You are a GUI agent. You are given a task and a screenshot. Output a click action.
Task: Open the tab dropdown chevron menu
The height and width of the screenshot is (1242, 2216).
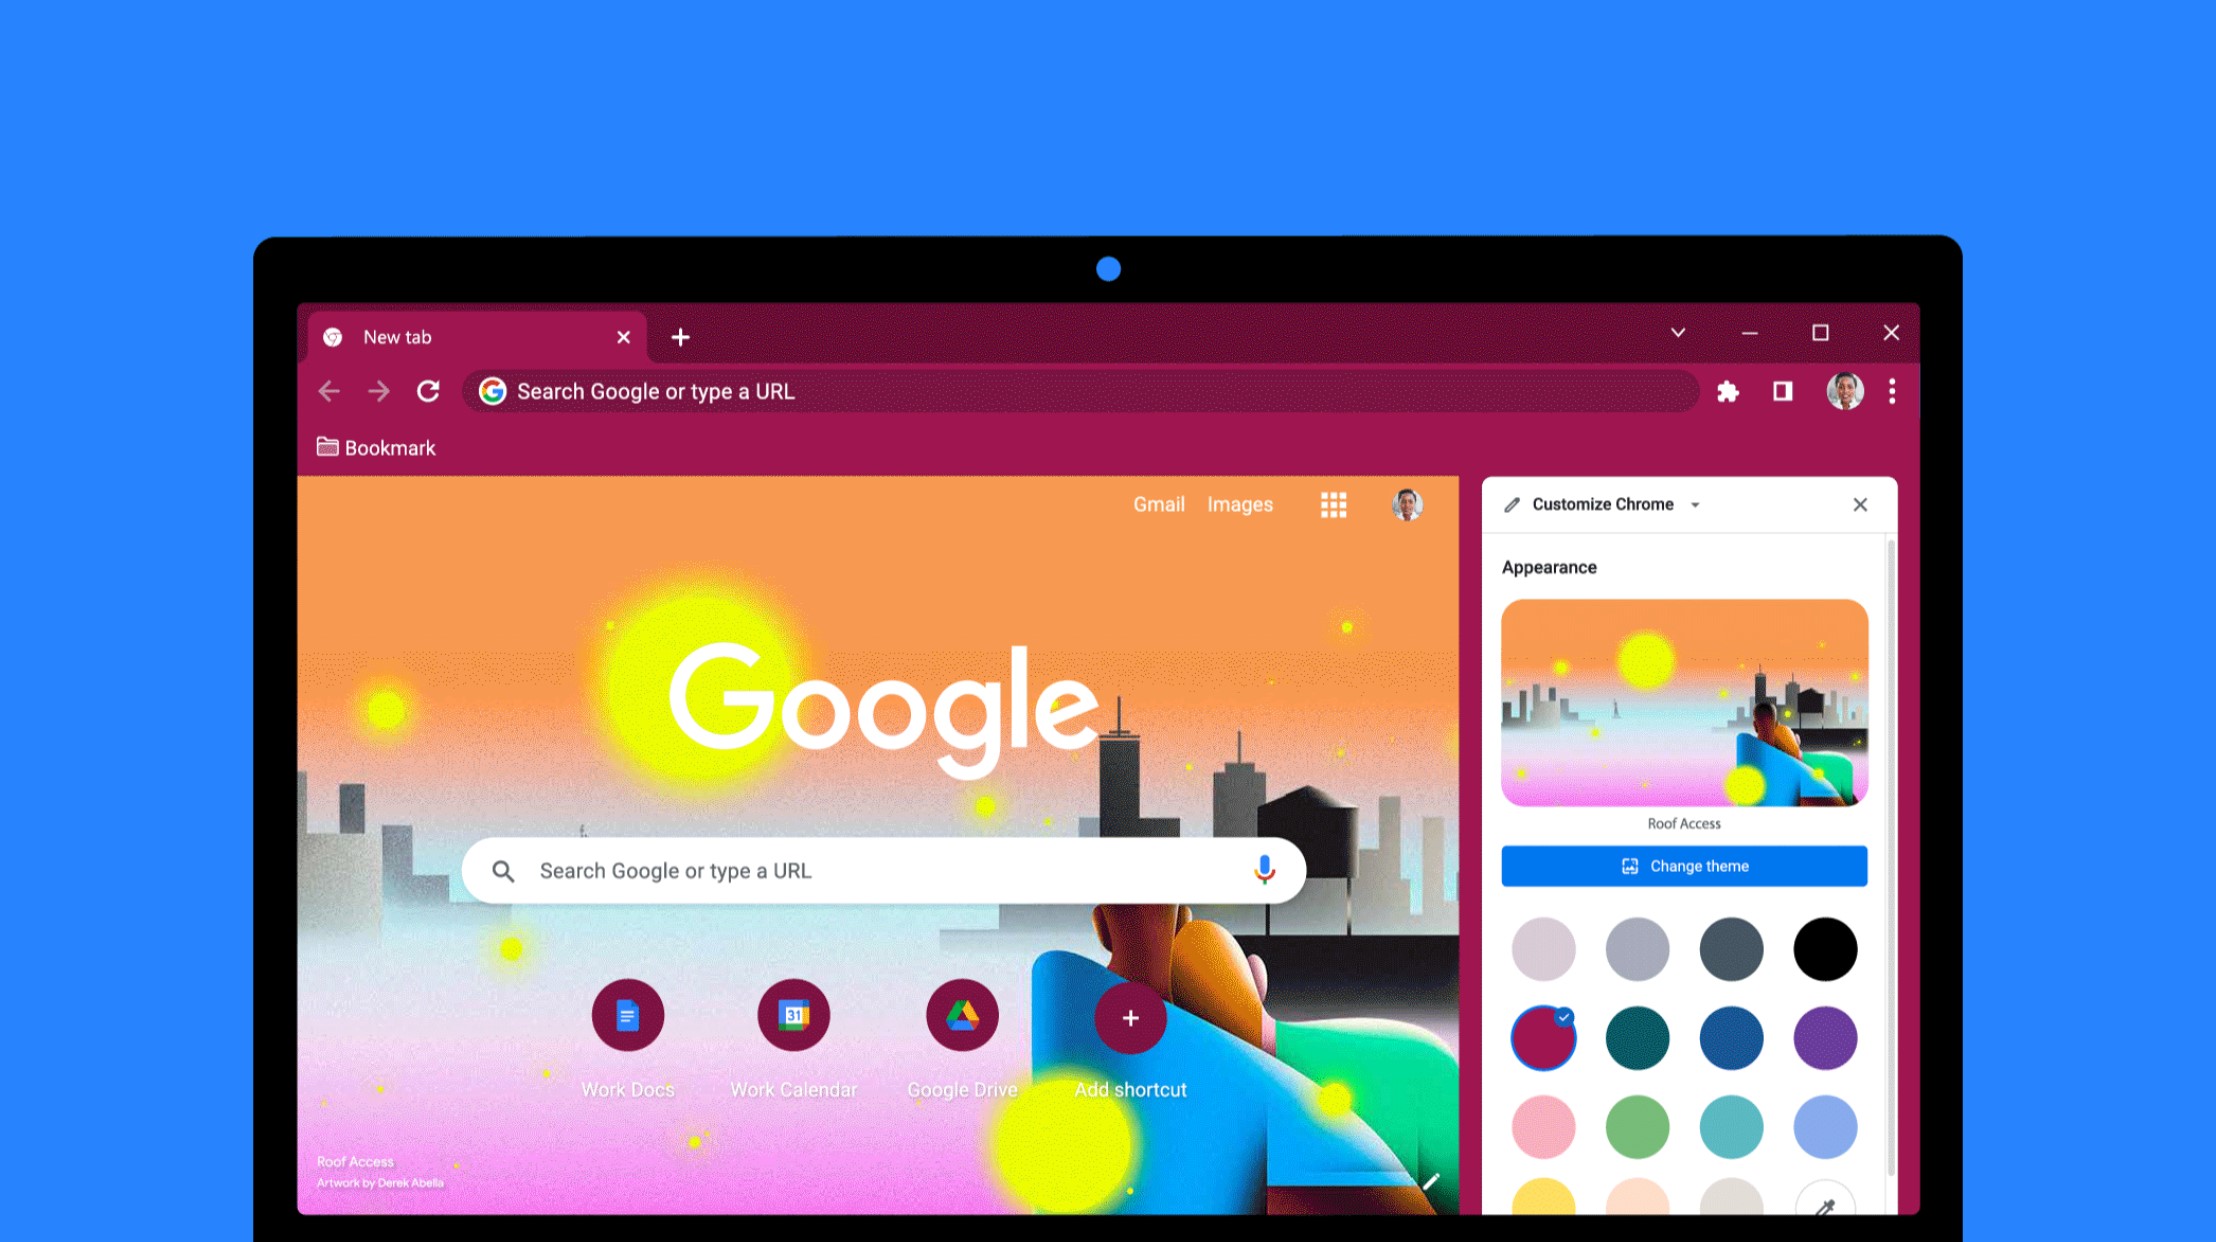tap(1676, 333)
